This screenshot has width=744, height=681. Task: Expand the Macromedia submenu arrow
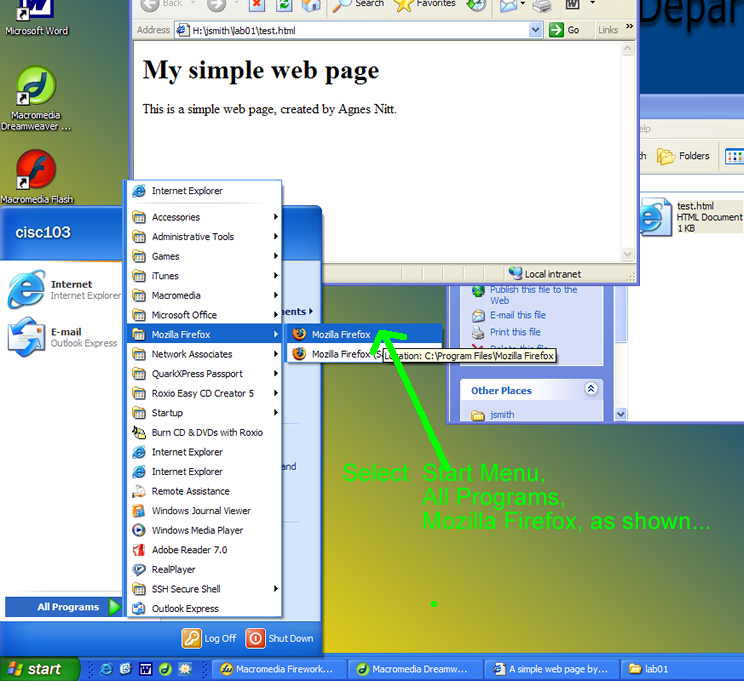click(276, 295)
